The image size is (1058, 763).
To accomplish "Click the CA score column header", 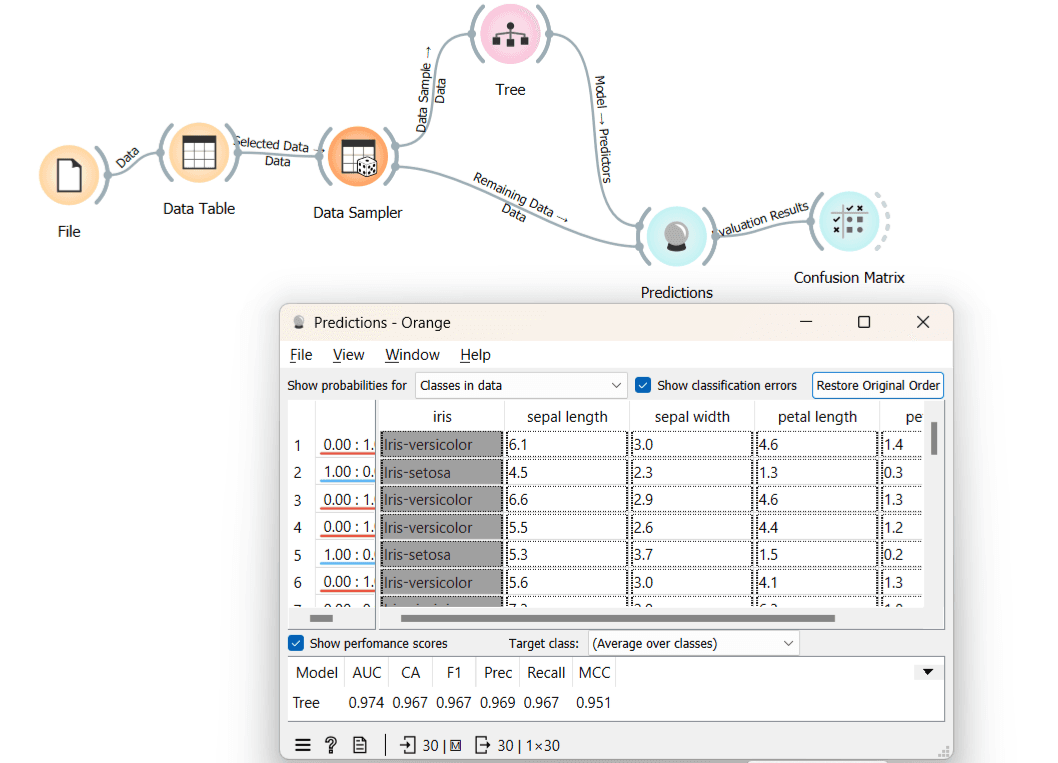I will [x=410, y=673].
